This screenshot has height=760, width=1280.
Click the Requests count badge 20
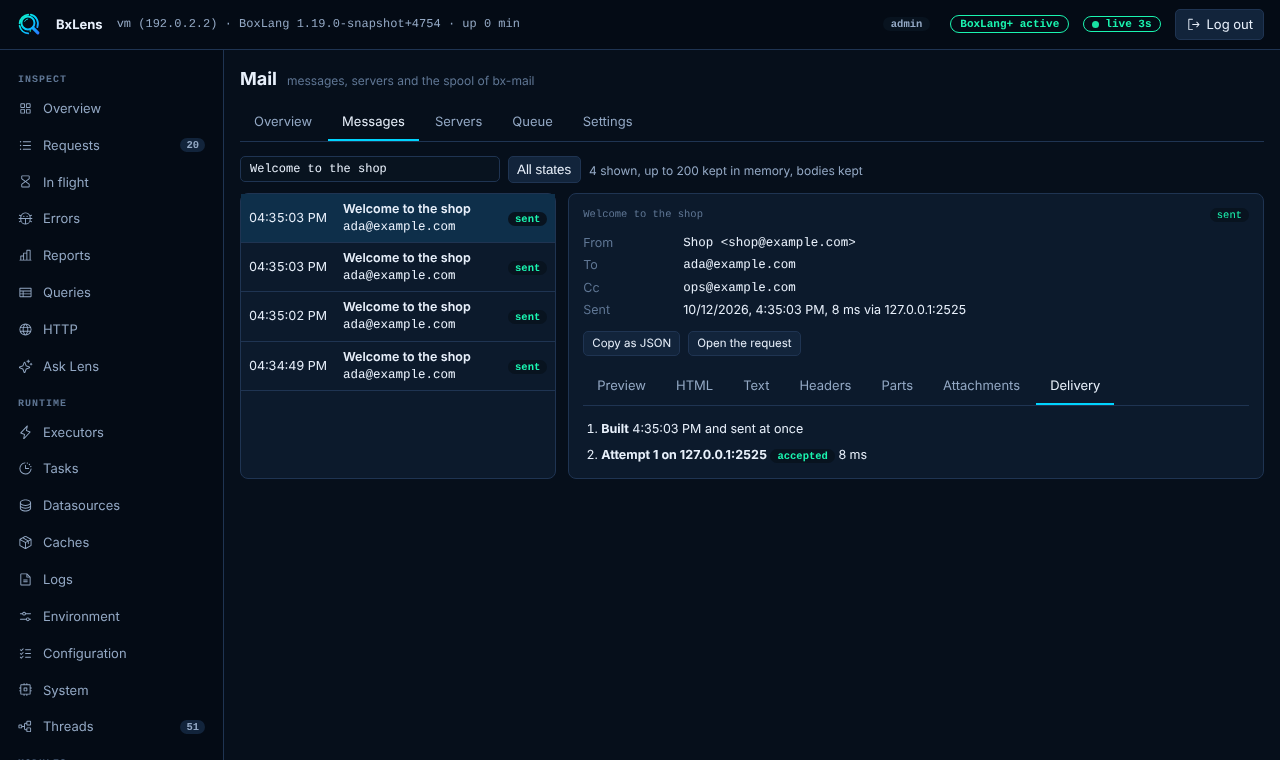tap(192, 145)
